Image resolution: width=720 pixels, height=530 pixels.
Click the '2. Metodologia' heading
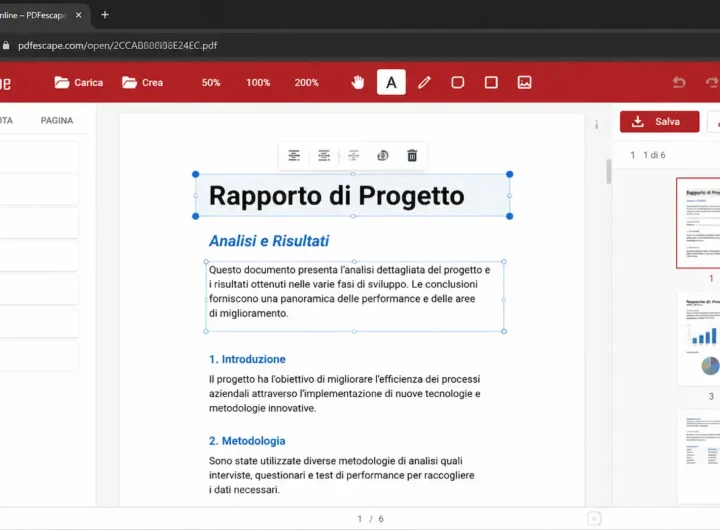coord(247,441)
